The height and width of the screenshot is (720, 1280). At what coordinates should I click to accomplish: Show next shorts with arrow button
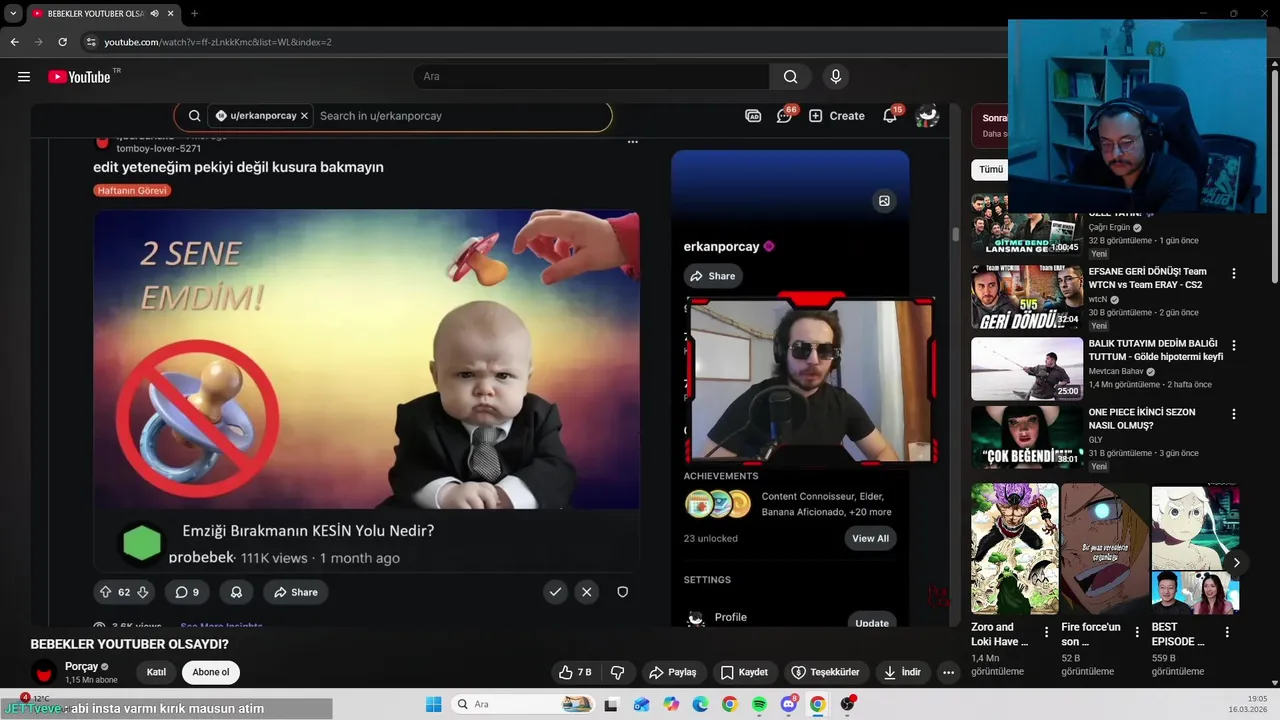[x=1236, y=563]
